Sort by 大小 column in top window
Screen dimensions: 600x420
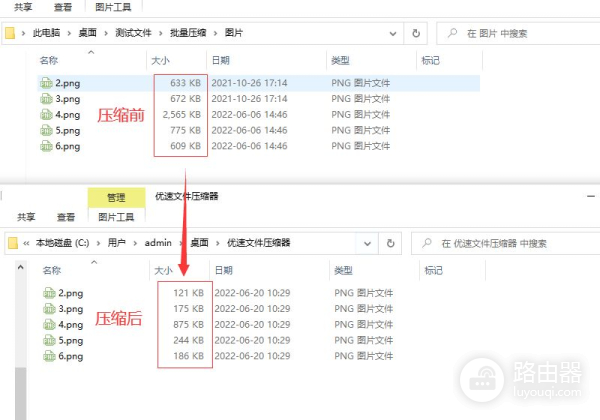[160, 60]
